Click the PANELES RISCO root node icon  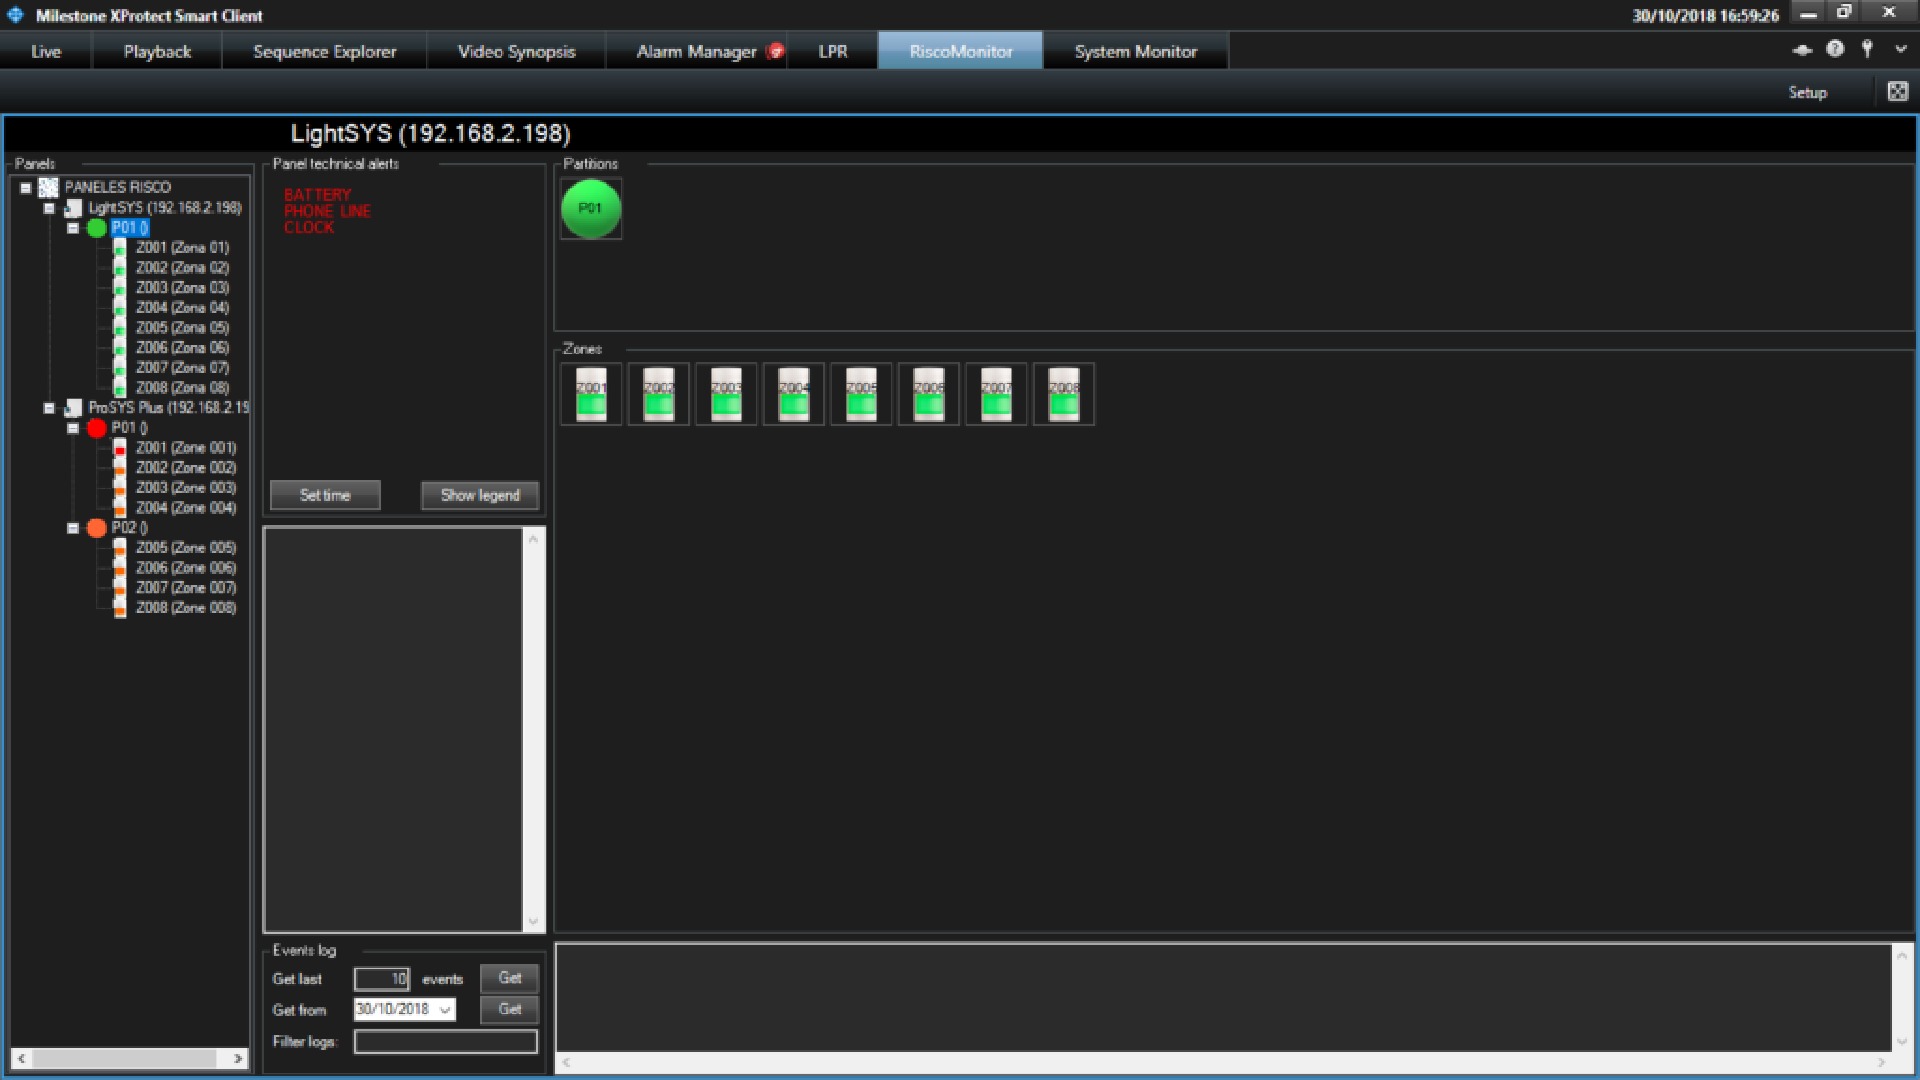click(x=48, y=187)
